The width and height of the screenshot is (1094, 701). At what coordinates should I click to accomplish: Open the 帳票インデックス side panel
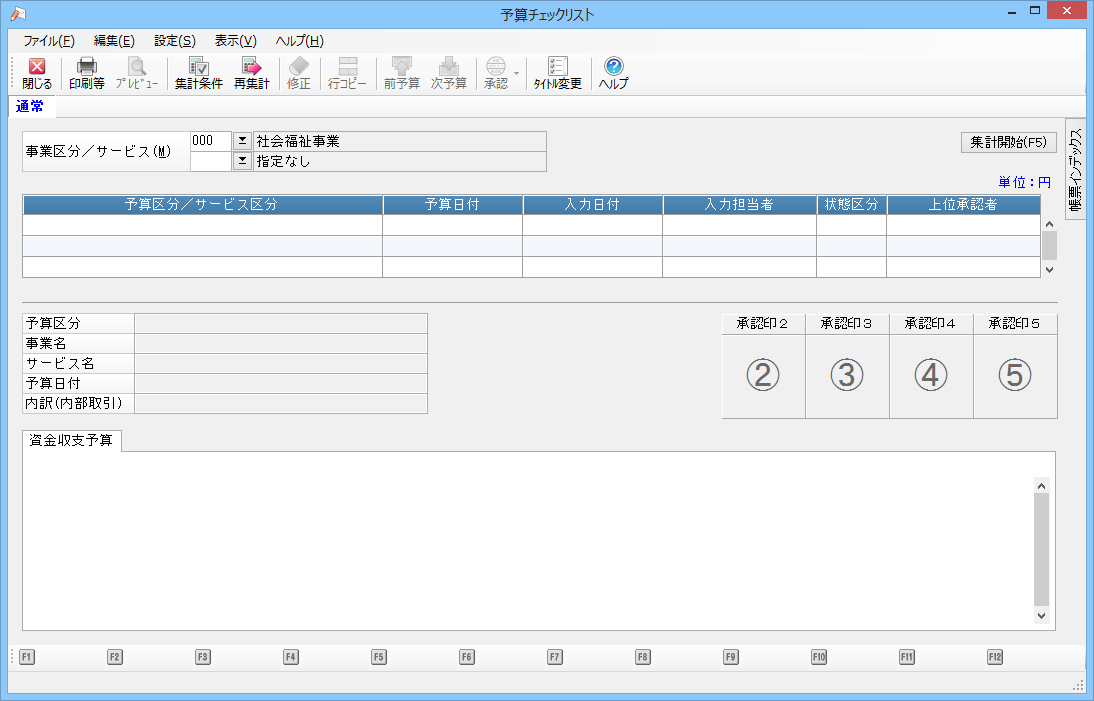[1075, 168]
